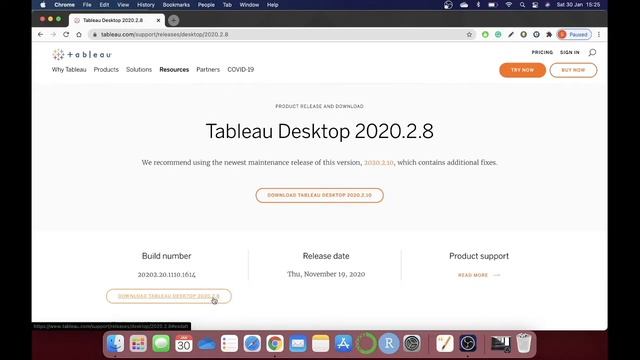The image size is (640, 360).
Task: Open the Partners navigation menu
Action: tap(208, 70)
